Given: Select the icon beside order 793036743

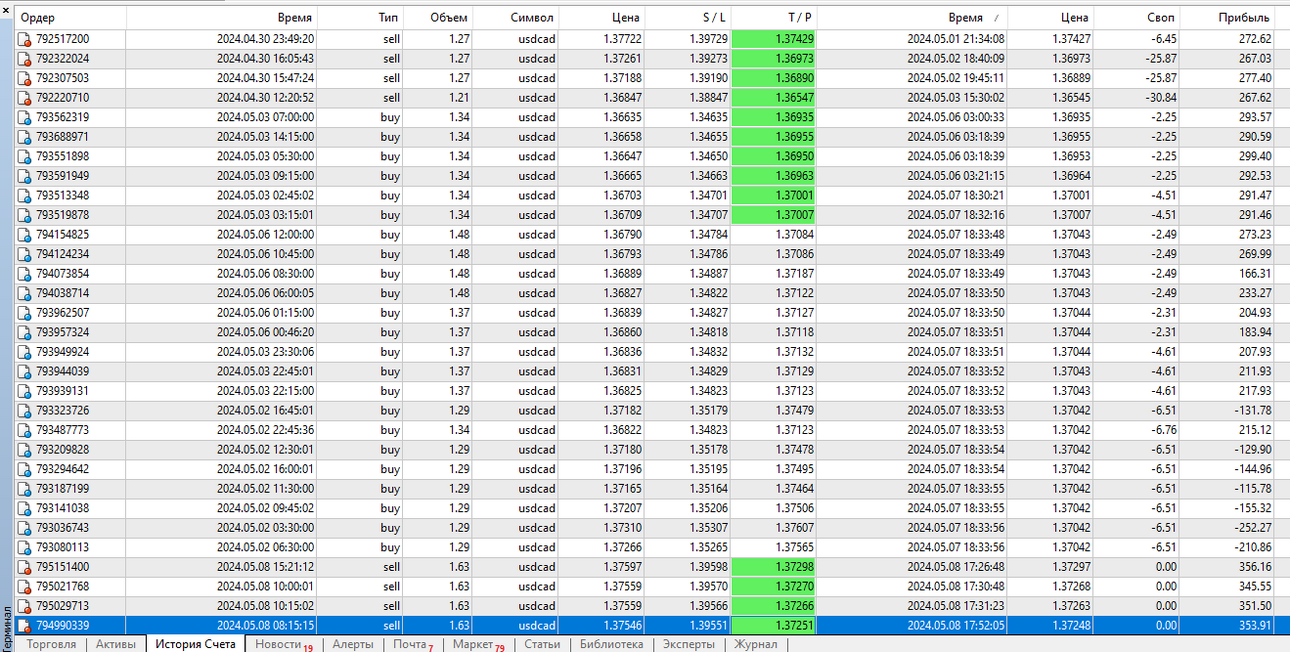Looking at the screenshot, I should (24, 528).
